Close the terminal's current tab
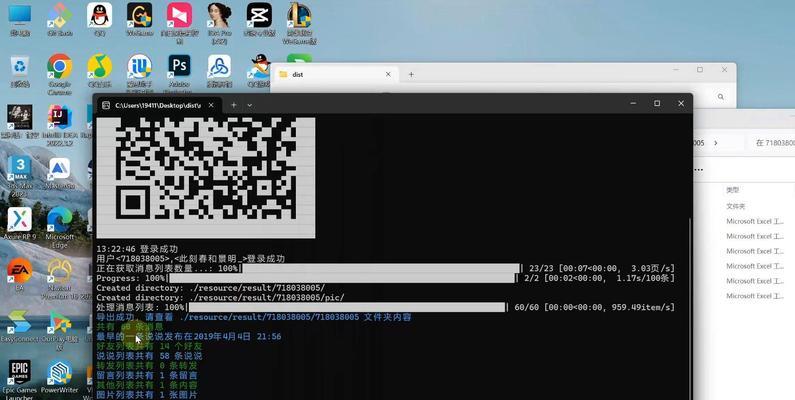The height and width of the screenshot is (400, 795). [x=211, y=105]
